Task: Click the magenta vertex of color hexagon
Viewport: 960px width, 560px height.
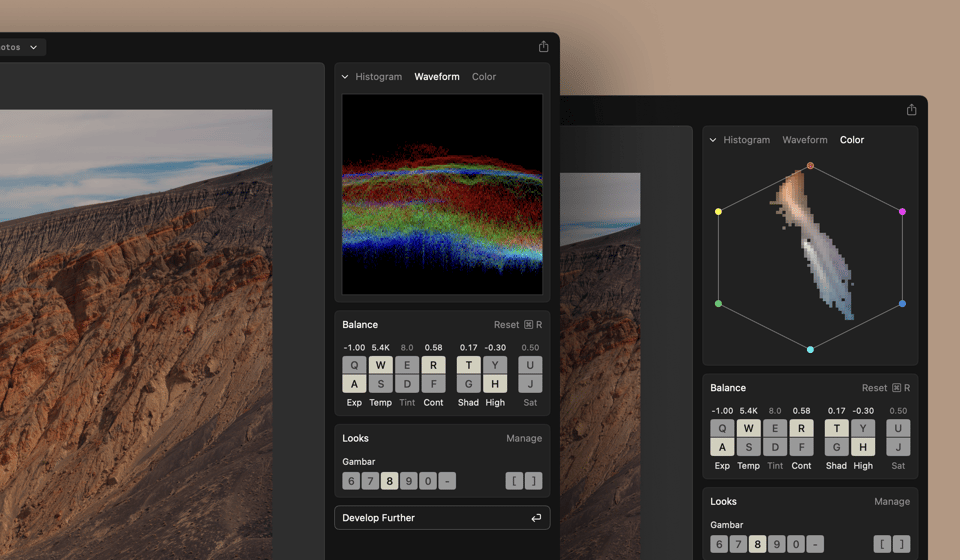Action: tap(902, 212)
